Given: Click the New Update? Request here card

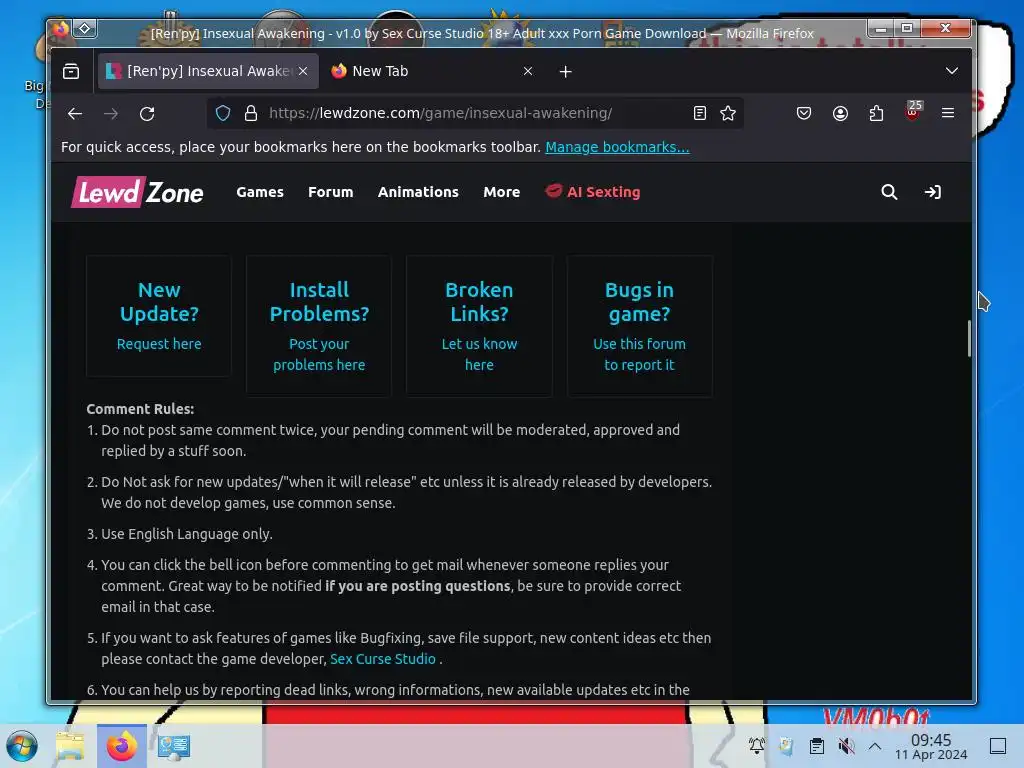Looking at the screenshot, I should tap(159, 316).
